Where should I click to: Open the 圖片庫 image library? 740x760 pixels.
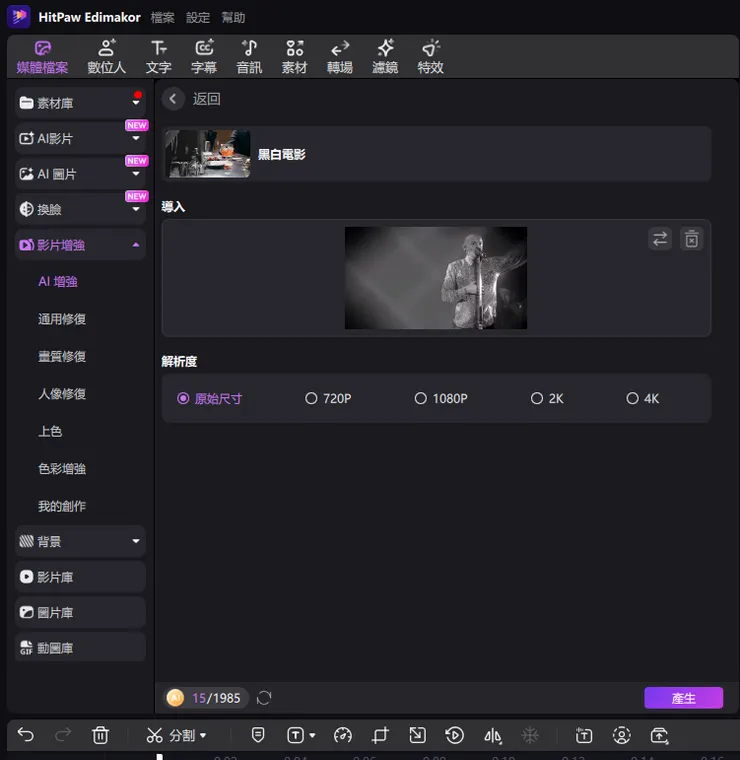click(80, 613)
